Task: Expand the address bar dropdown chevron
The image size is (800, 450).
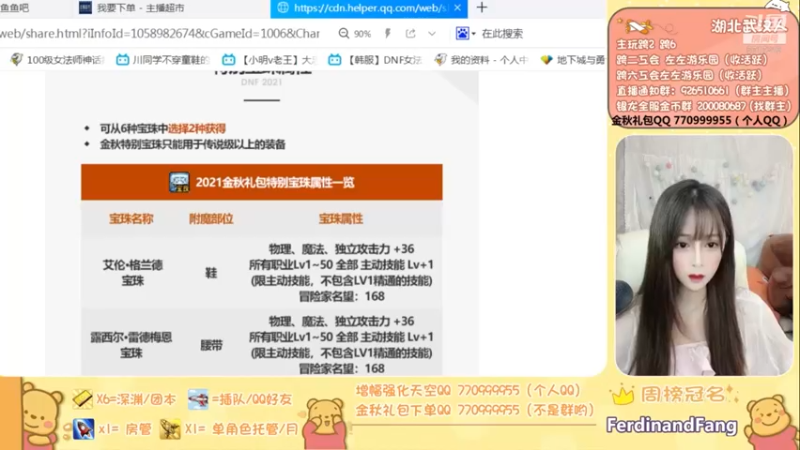Action: [432, 34]
